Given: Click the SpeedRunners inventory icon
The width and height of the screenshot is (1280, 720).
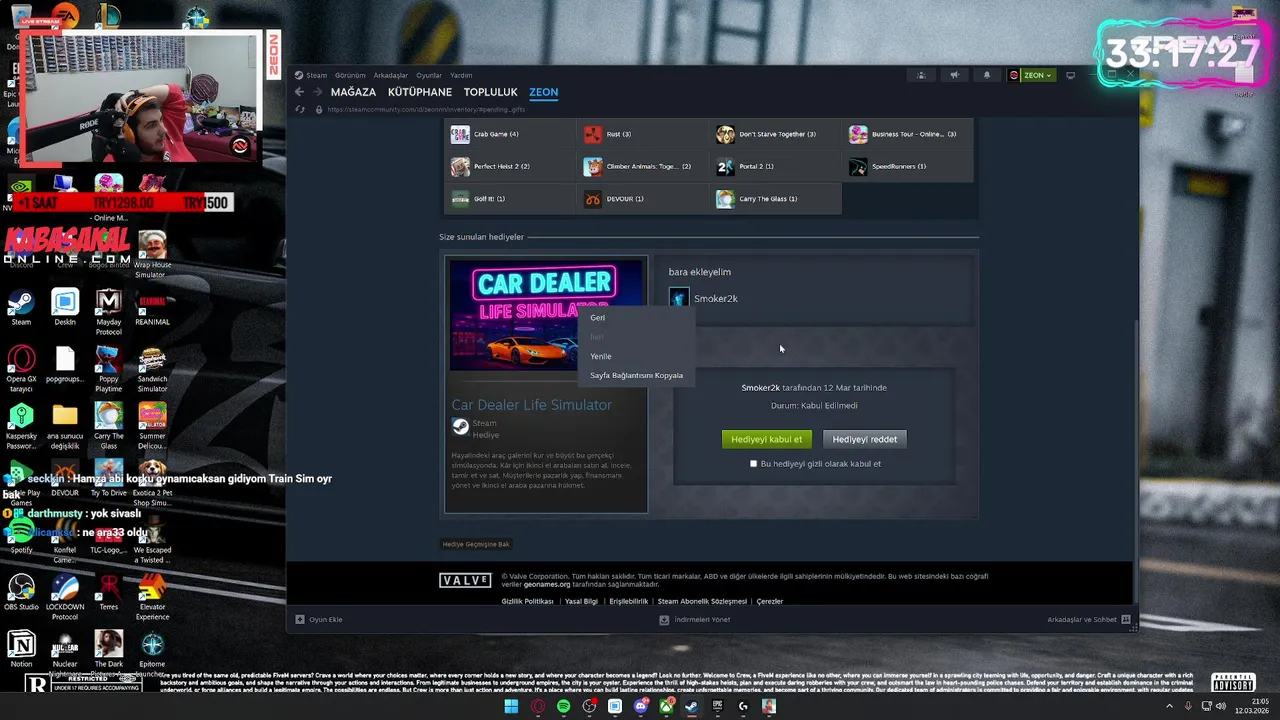Looking at the screenshot, I should tap(858, 166).
